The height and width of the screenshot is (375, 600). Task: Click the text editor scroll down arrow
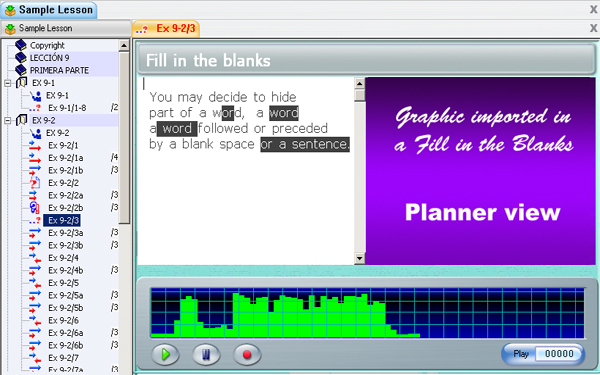pos(359,259)
